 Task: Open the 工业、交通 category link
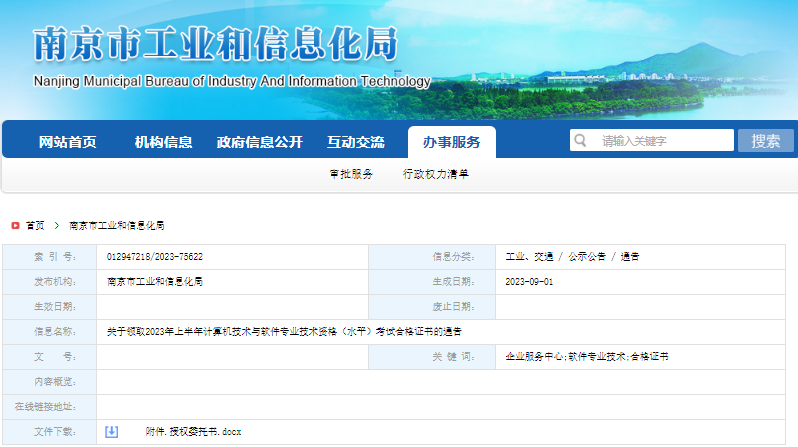tap(529, 257)
